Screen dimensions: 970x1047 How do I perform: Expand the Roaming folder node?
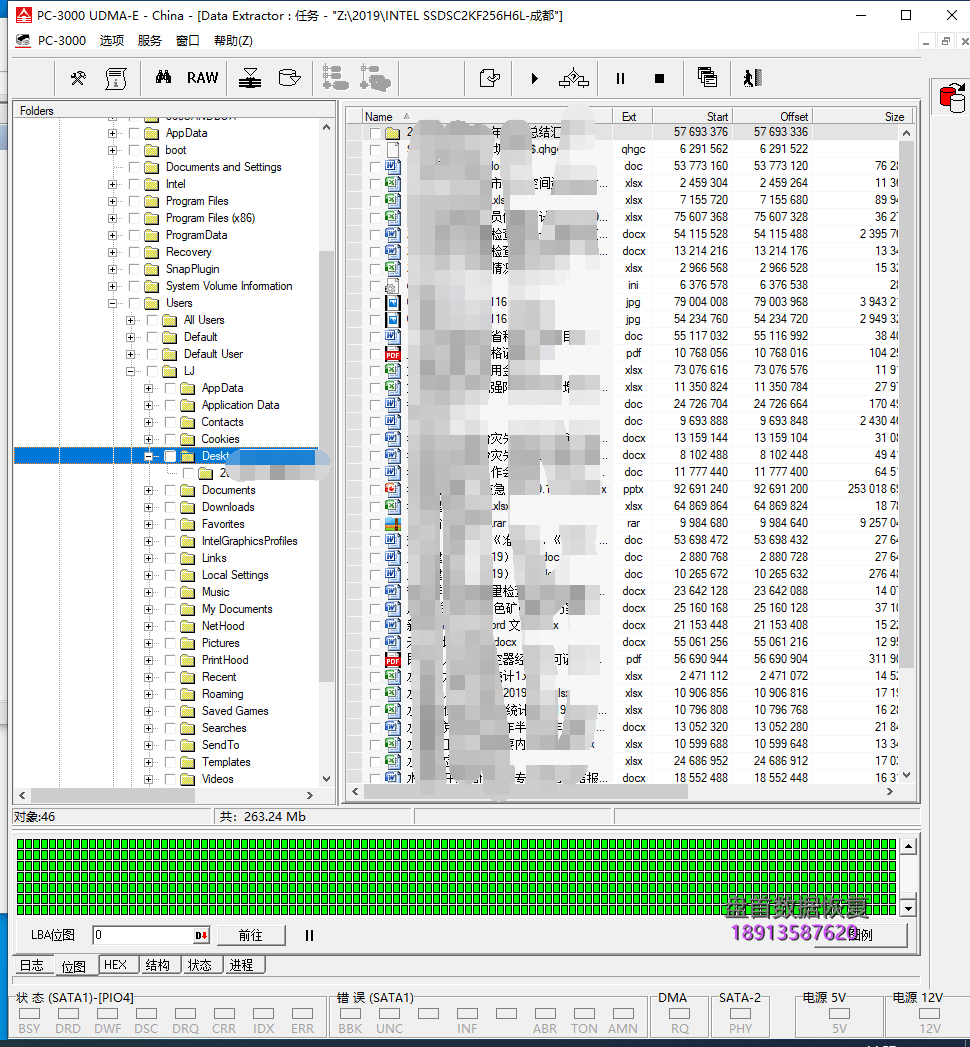(x=148, y=694)
